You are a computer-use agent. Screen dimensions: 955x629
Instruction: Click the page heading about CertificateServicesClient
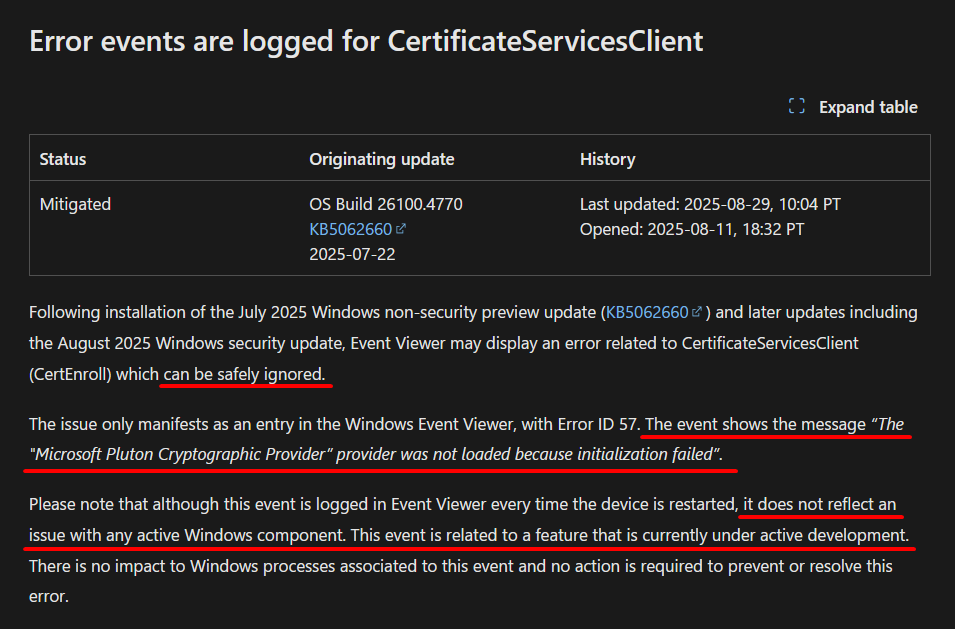point(366,41)
